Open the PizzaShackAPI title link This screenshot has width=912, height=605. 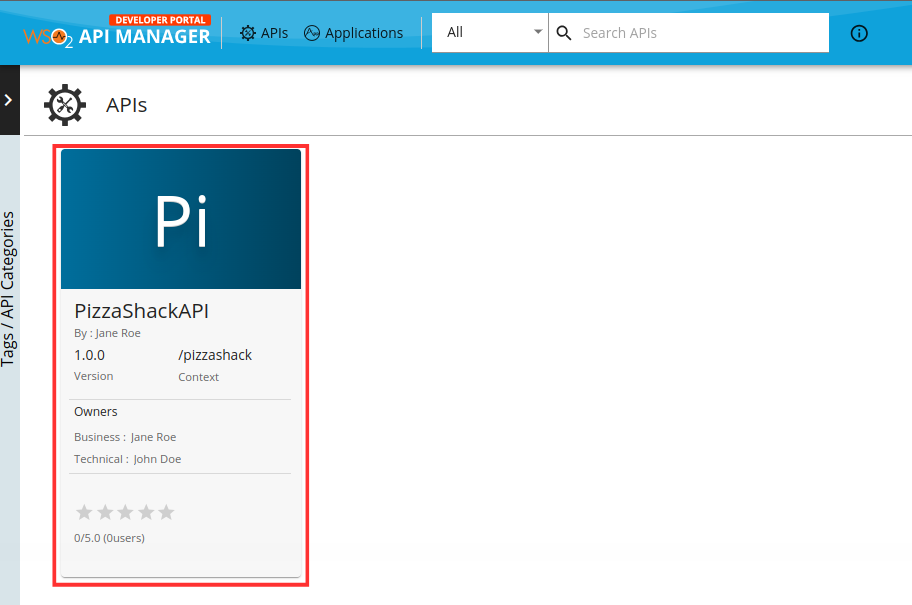click(141, 311)
